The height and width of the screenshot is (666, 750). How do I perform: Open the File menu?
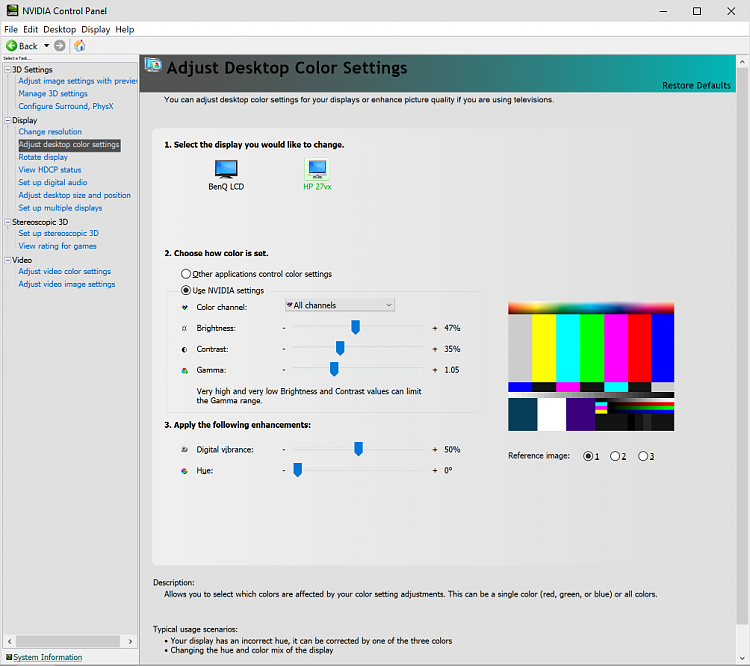[11, 30]
